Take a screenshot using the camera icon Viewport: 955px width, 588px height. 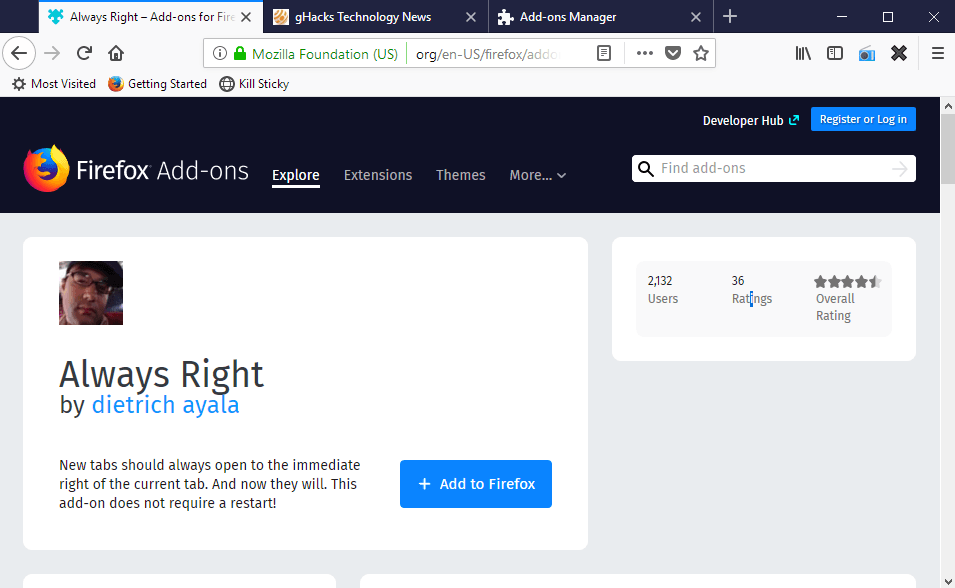point(866,52)
